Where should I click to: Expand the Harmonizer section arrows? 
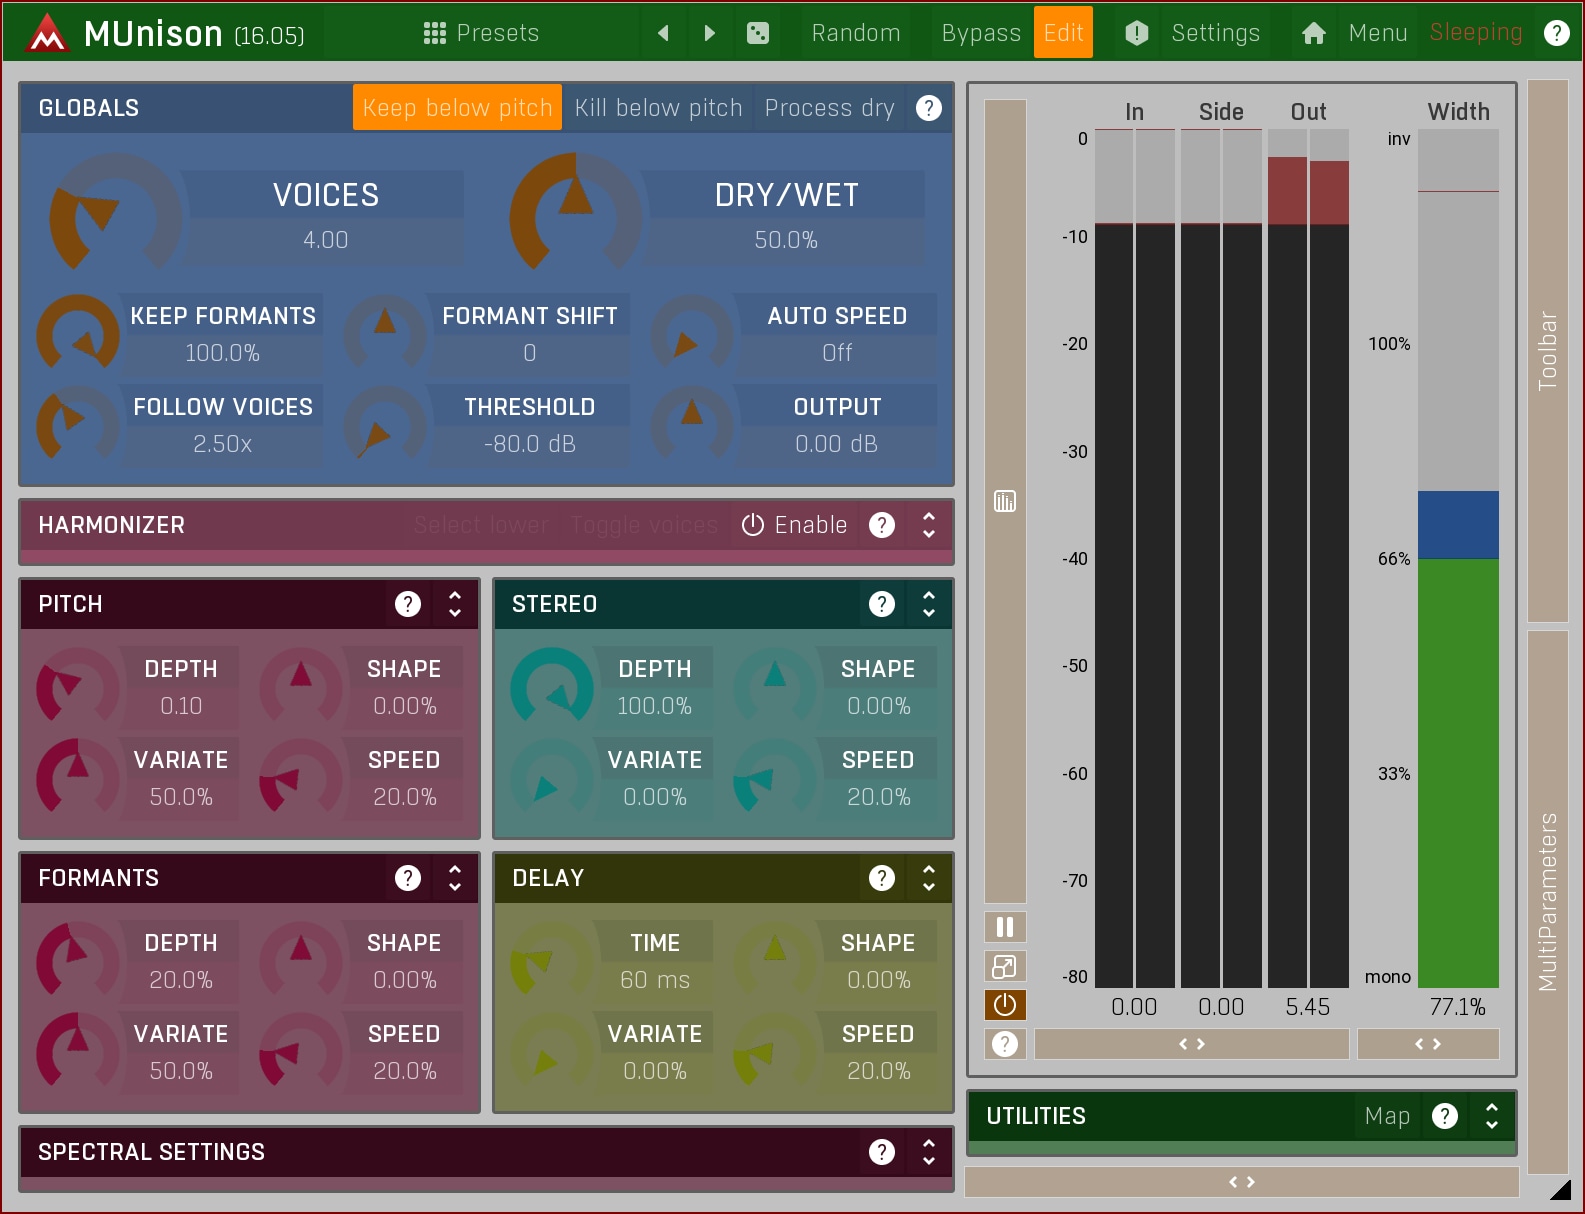click(929, 525)
